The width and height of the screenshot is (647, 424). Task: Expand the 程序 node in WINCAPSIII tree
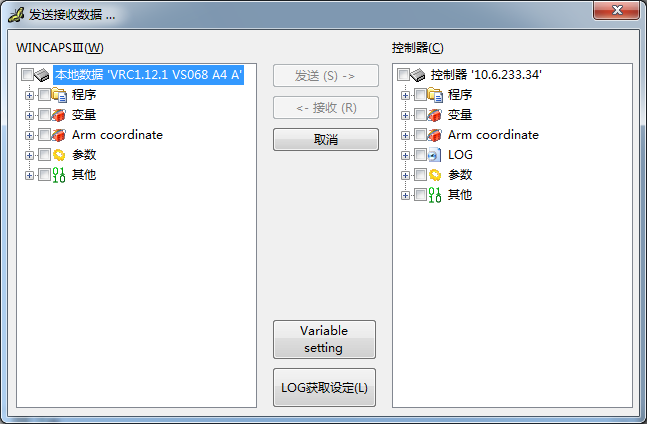click(x=29, y=95)
